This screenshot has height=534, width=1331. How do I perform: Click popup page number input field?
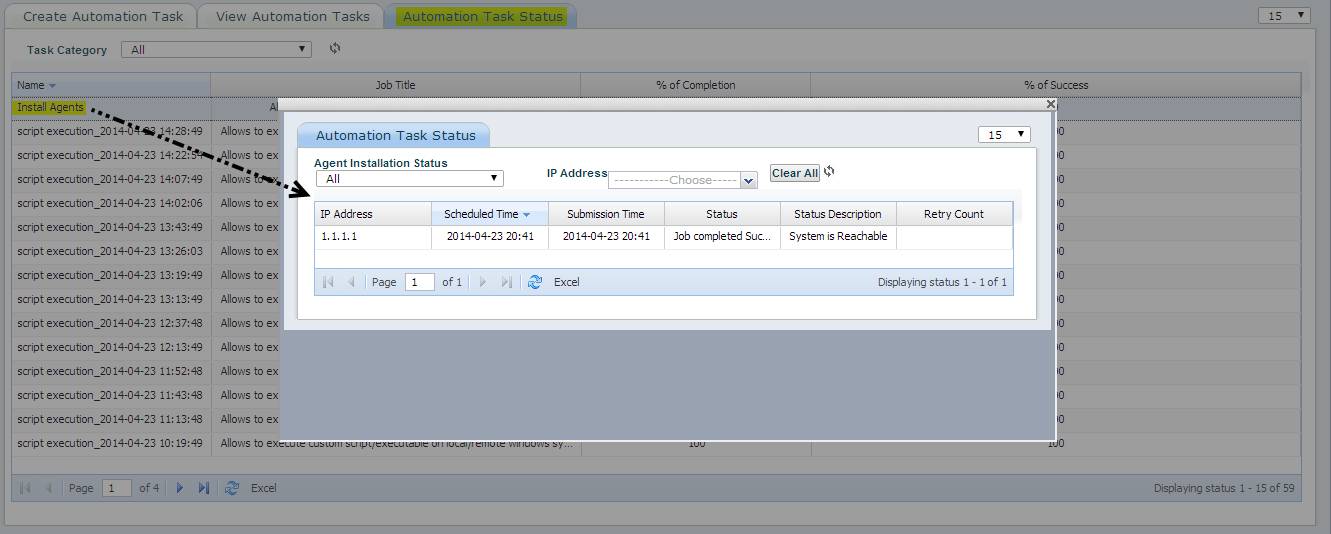tap(420, 282)
